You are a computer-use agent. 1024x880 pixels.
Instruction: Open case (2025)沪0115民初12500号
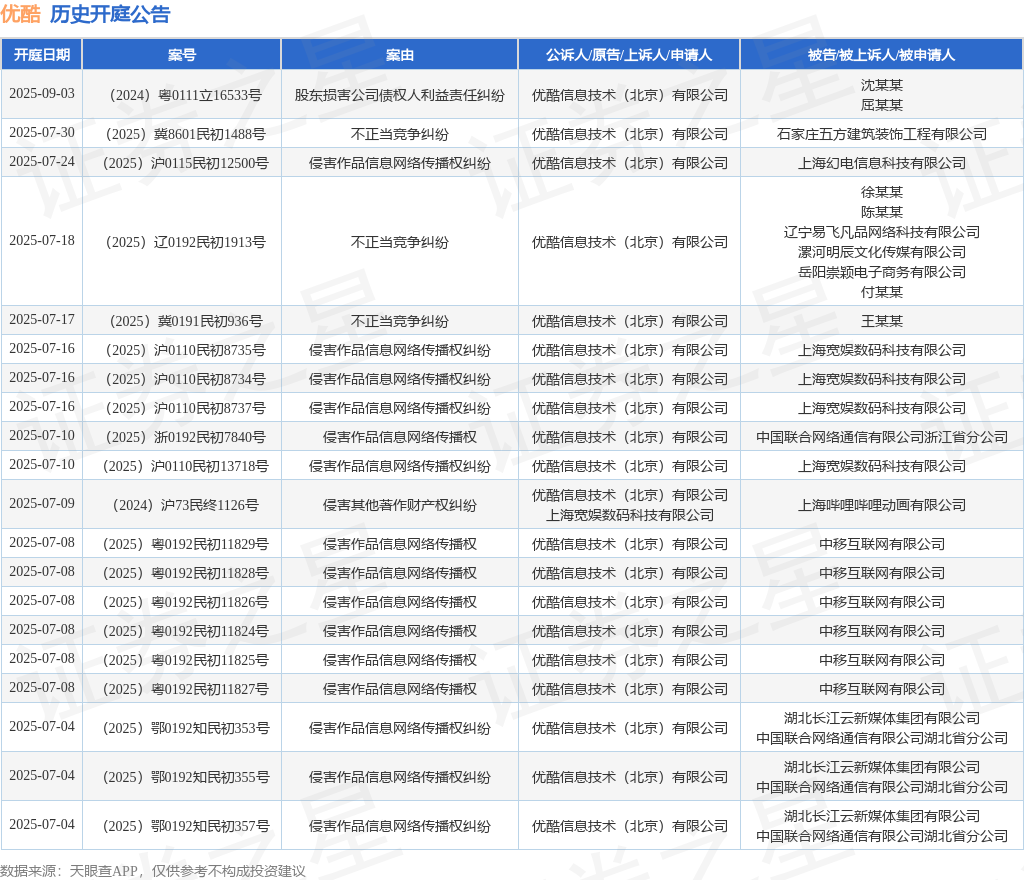185,163
